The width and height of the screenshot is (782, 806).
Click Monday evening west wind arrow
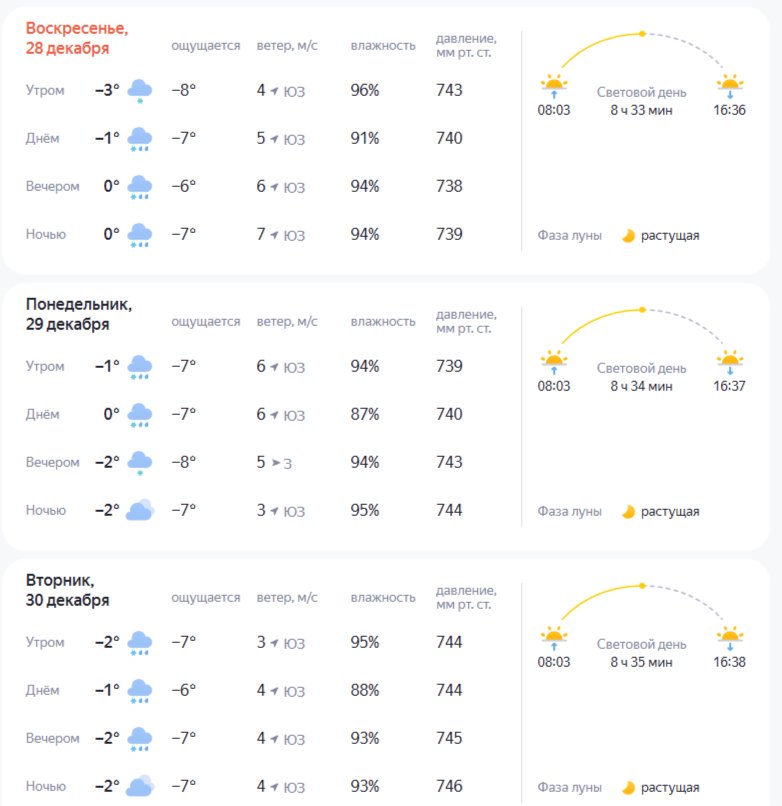click(276, 463)
